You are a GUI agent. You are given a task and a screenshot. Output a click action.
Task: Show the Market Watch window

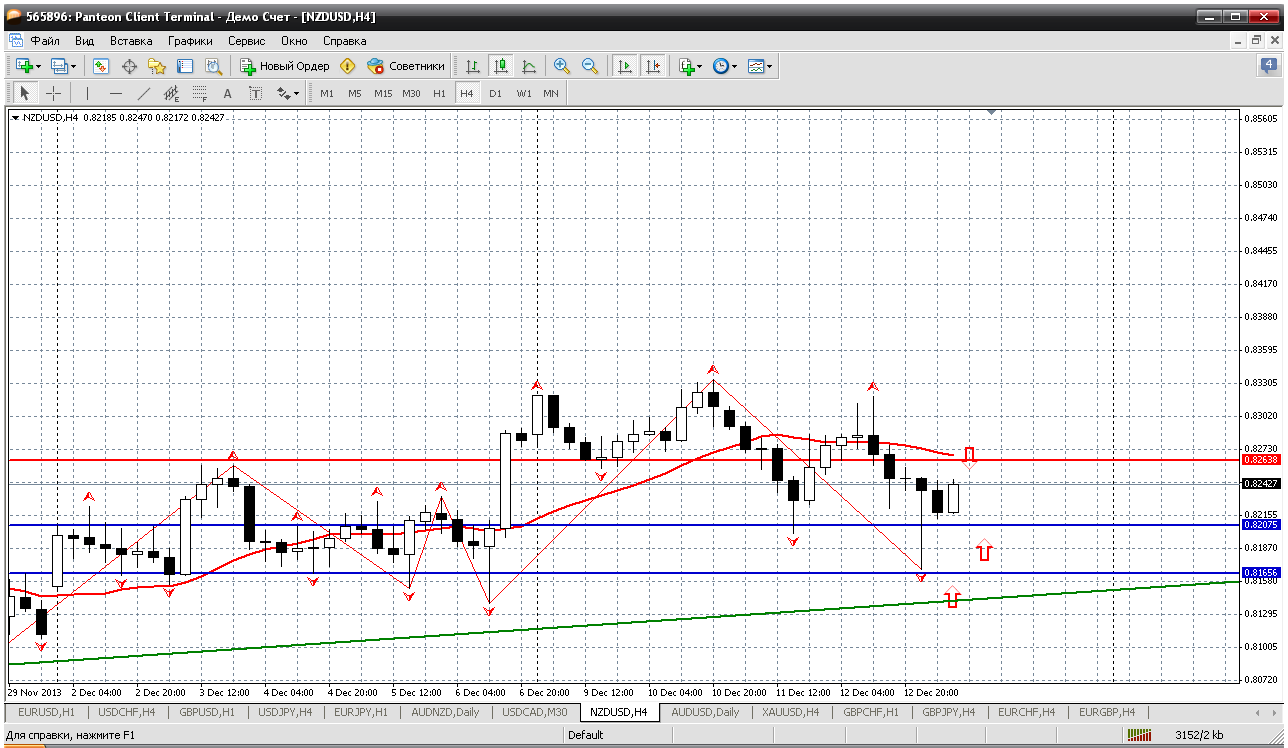pos(101,66)
